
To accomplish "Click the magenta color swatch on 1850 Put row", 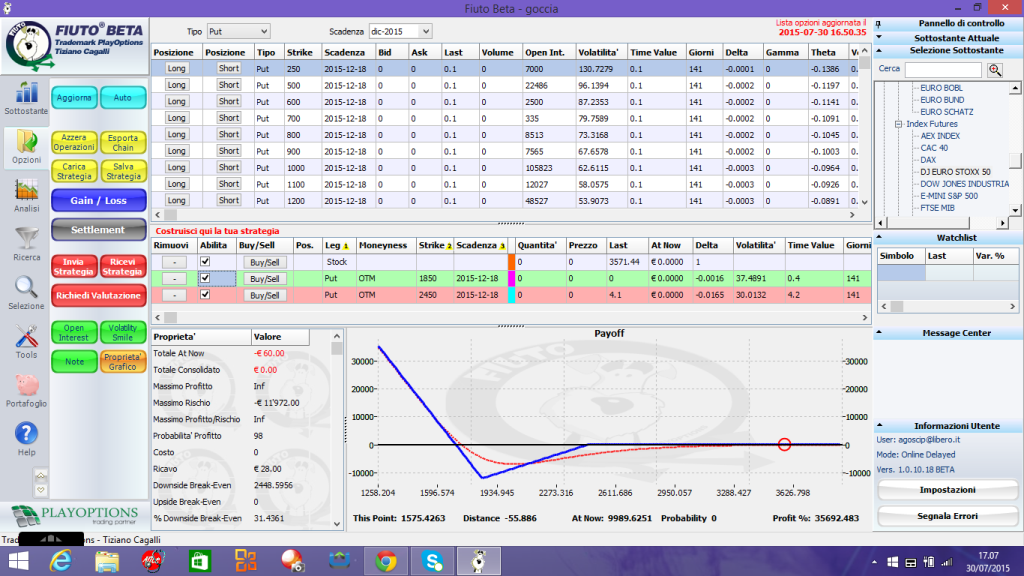I will (511, 278).
